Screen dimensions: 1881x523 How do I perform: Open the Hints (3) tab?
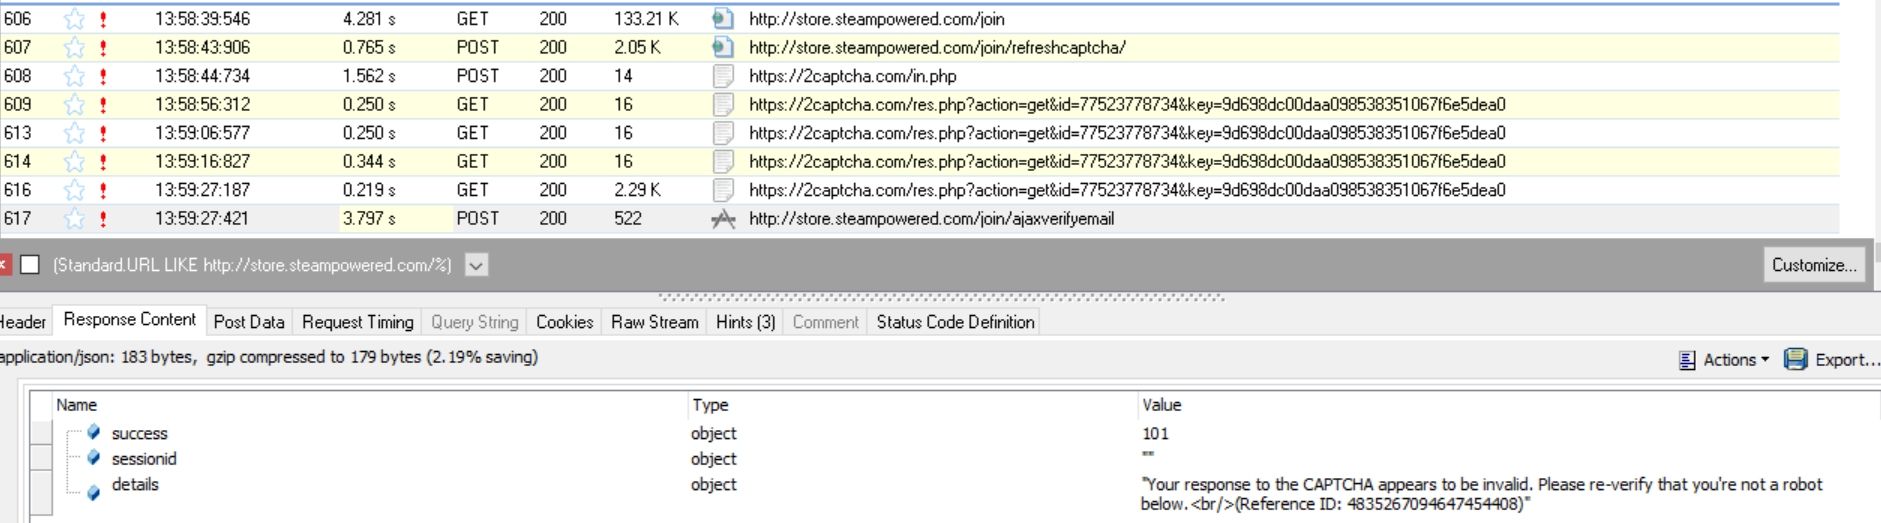[745, 322]
